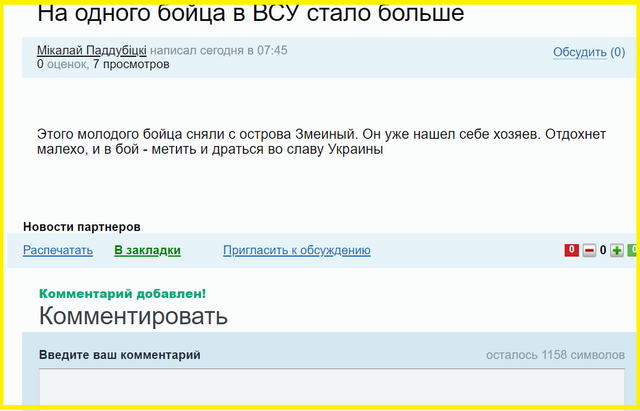Click the grey minus downvote icon
This screenshot has height=411, width=640.
pyautogui.click(x=589, y=250)
